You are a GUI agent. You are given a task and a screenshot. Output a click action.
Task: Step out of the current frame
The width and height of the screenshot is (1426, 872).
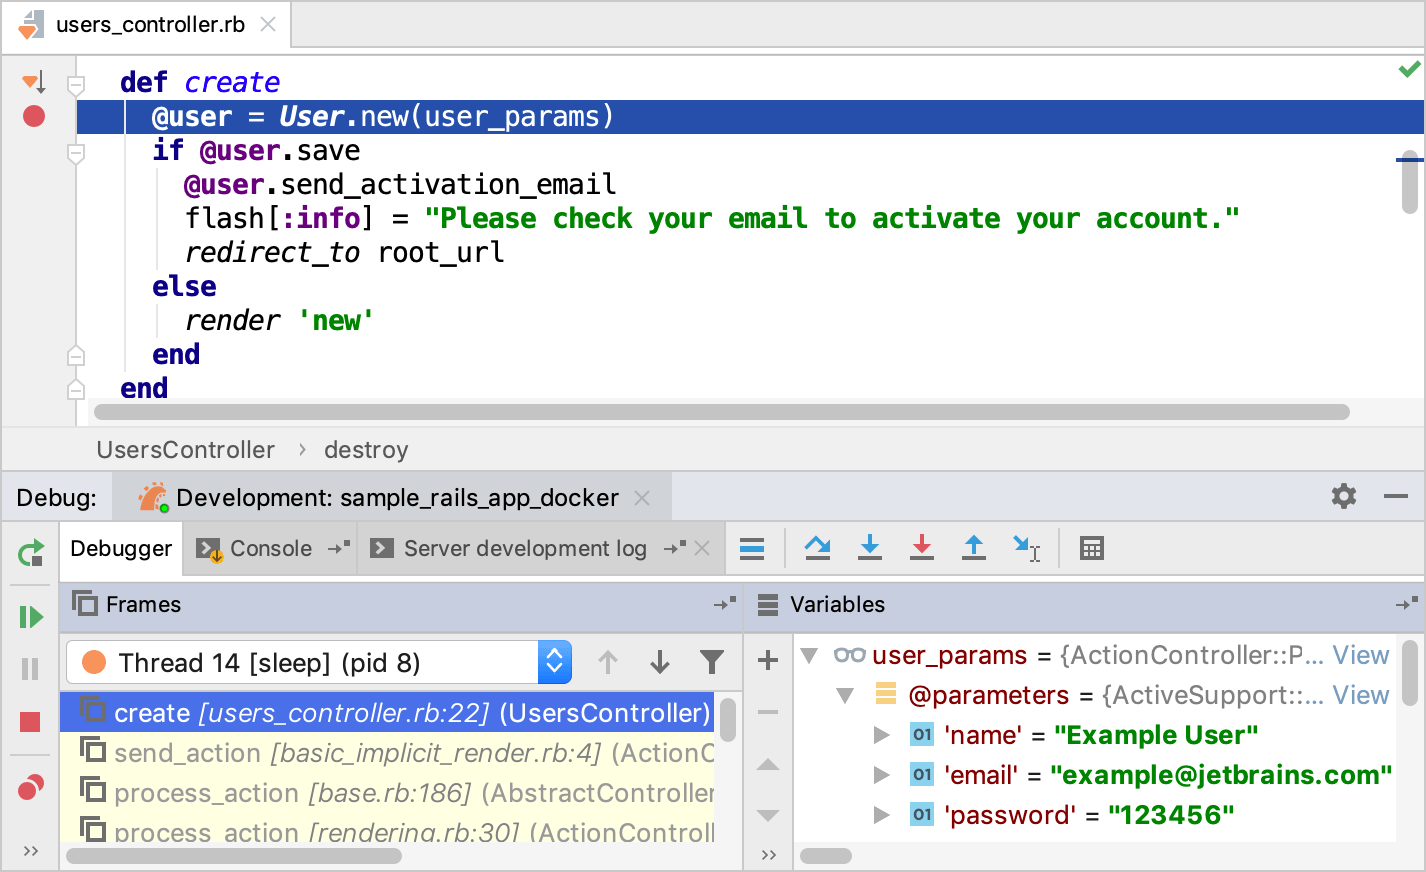[x=974, y=548]
